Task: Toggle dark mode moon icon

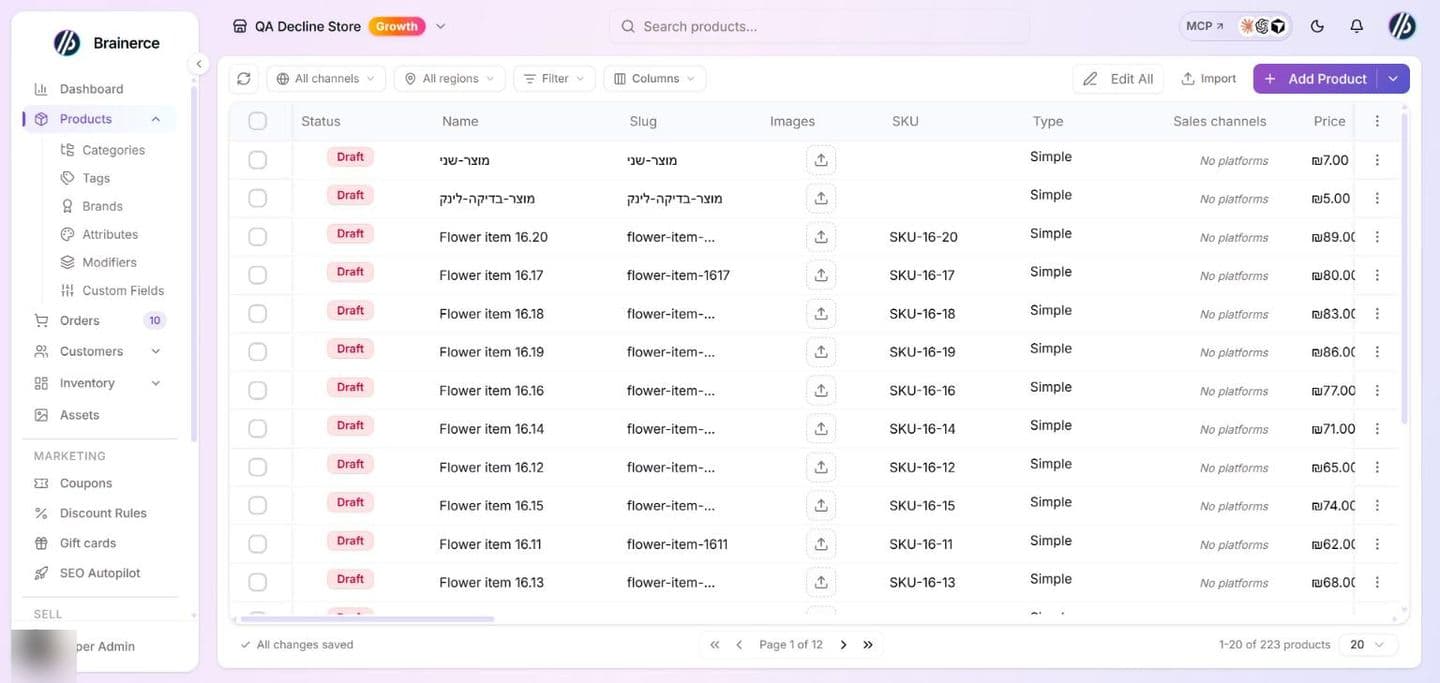Action: click(1317, 27)
